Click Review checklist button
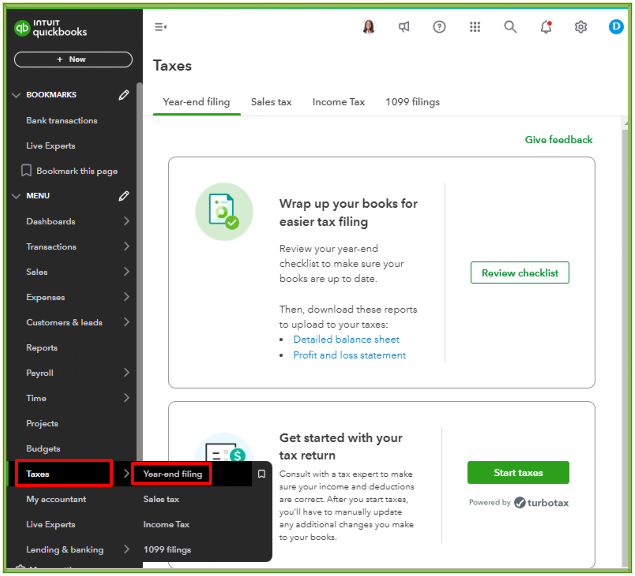Image resolution: width=635 pixels, height=576 pixels. pos(520,273)
